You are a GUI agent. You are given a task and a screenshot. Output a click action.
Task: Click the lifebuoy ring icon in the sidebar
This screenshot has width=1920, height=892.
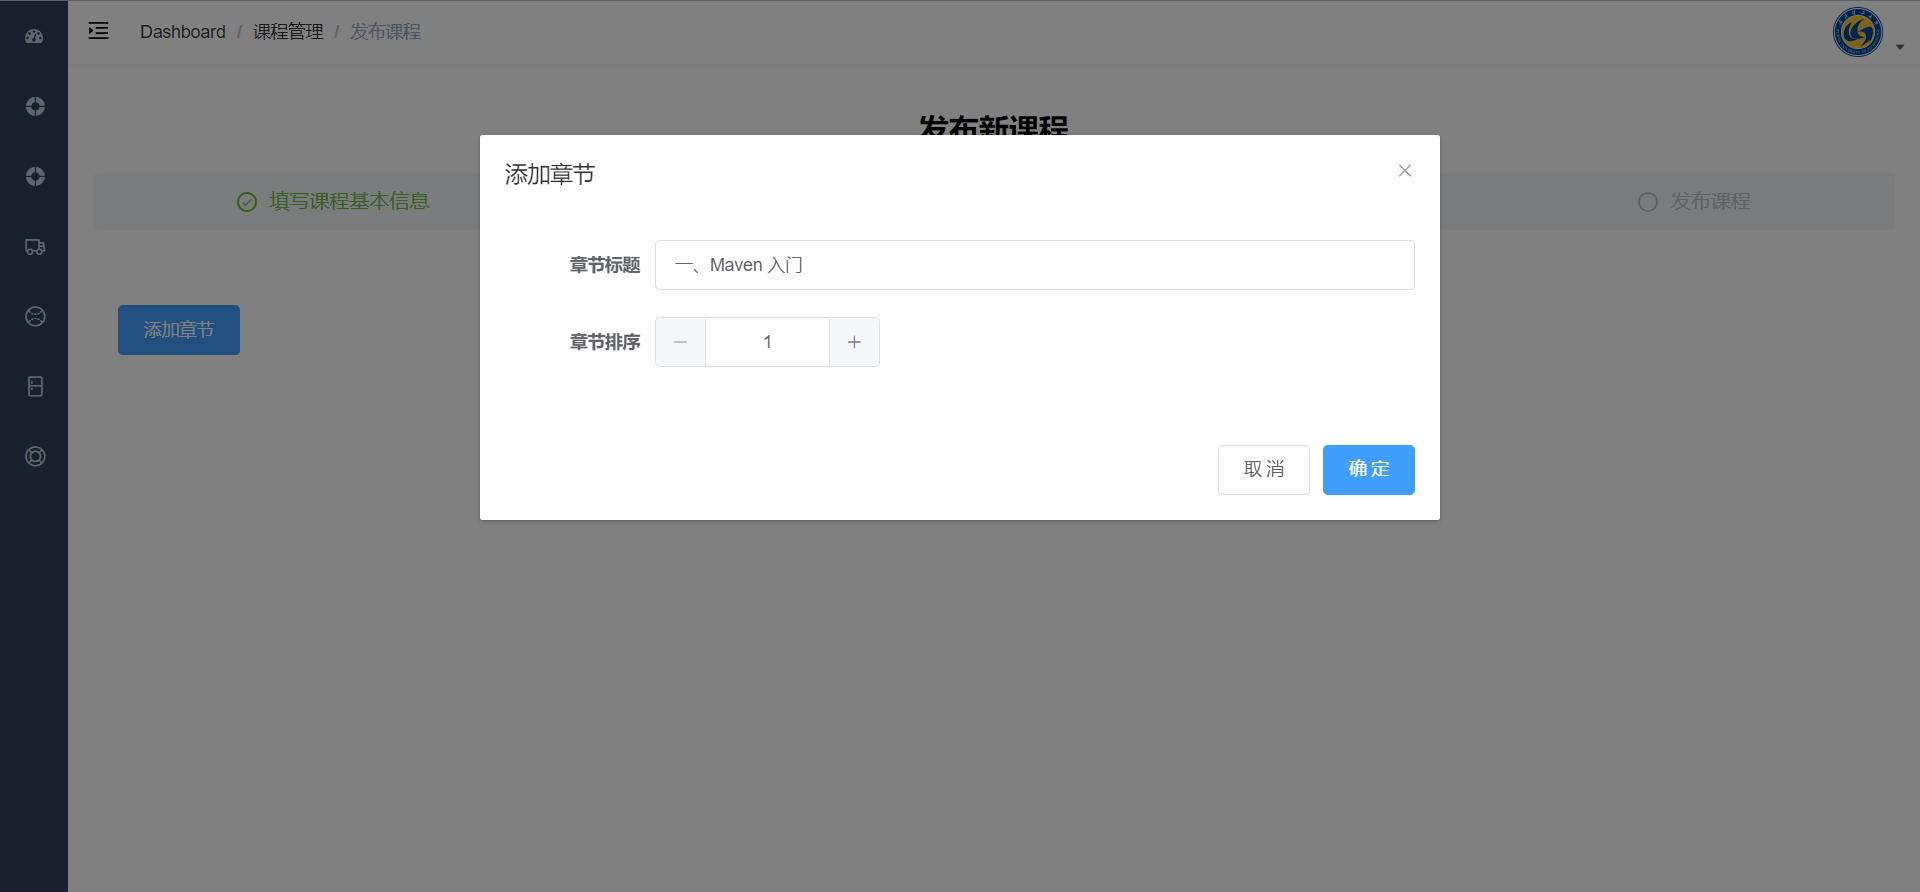35,457
